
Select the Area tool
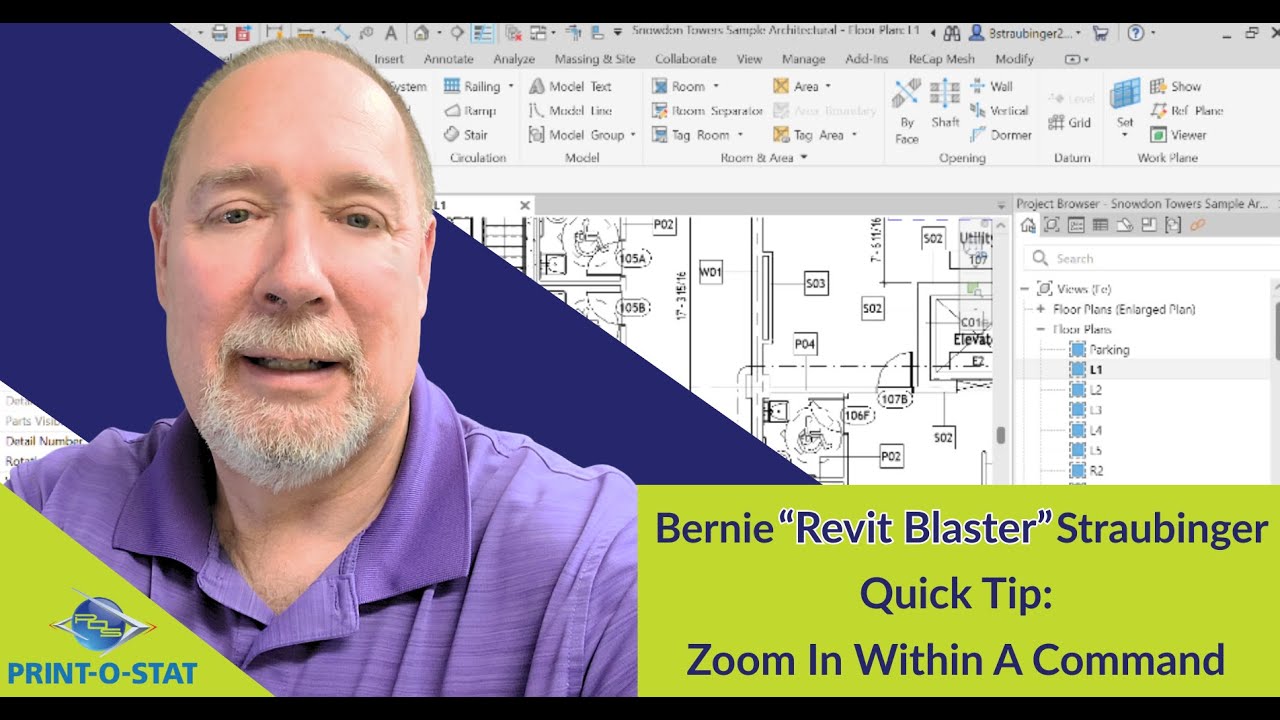(796, 86)
